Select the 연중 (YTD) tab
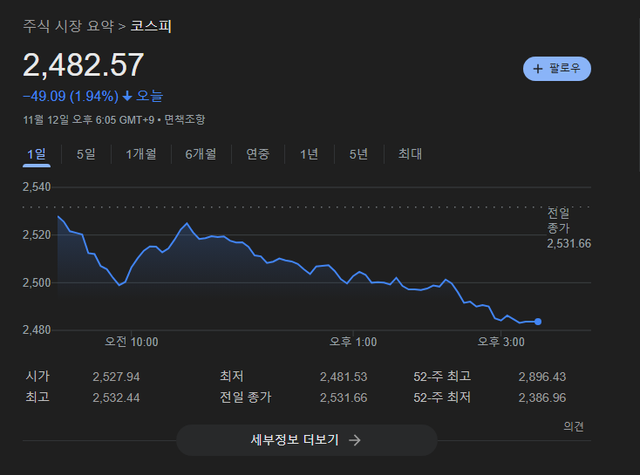The width and height of the screenshot is (640, 475). pyautogui.click(x=258, y=154)
